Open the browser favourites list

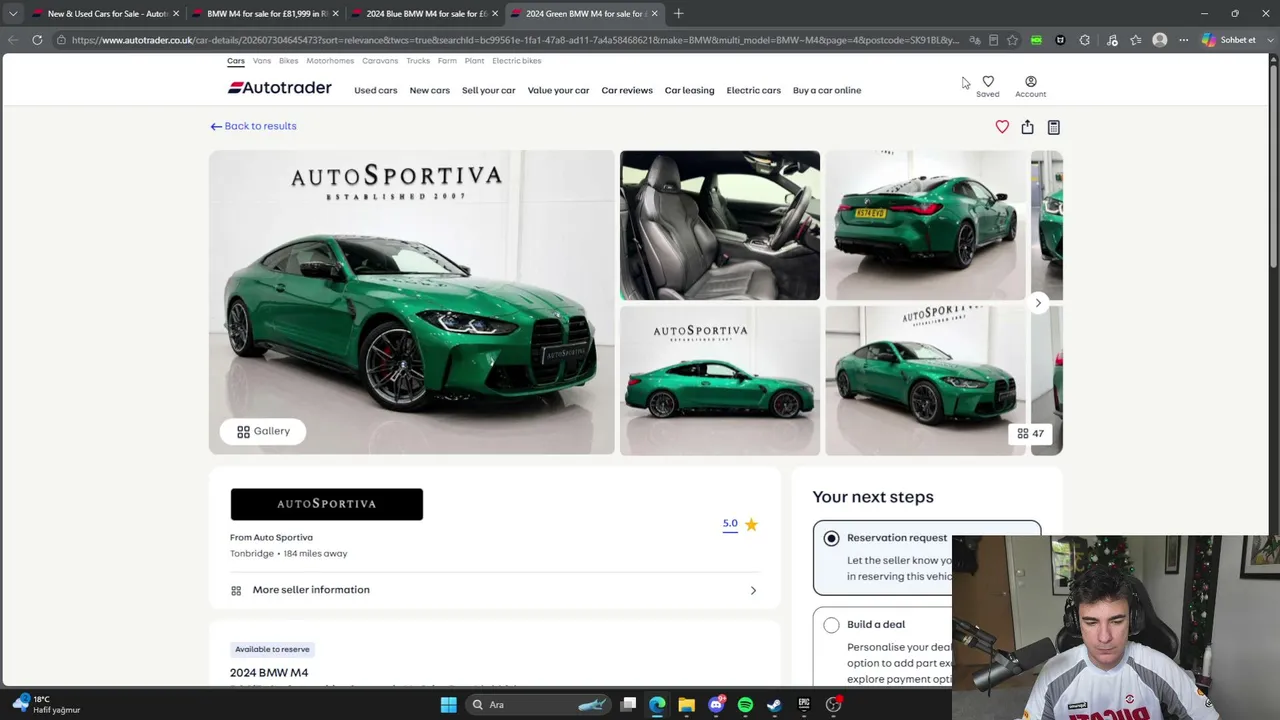point(1136,40)
